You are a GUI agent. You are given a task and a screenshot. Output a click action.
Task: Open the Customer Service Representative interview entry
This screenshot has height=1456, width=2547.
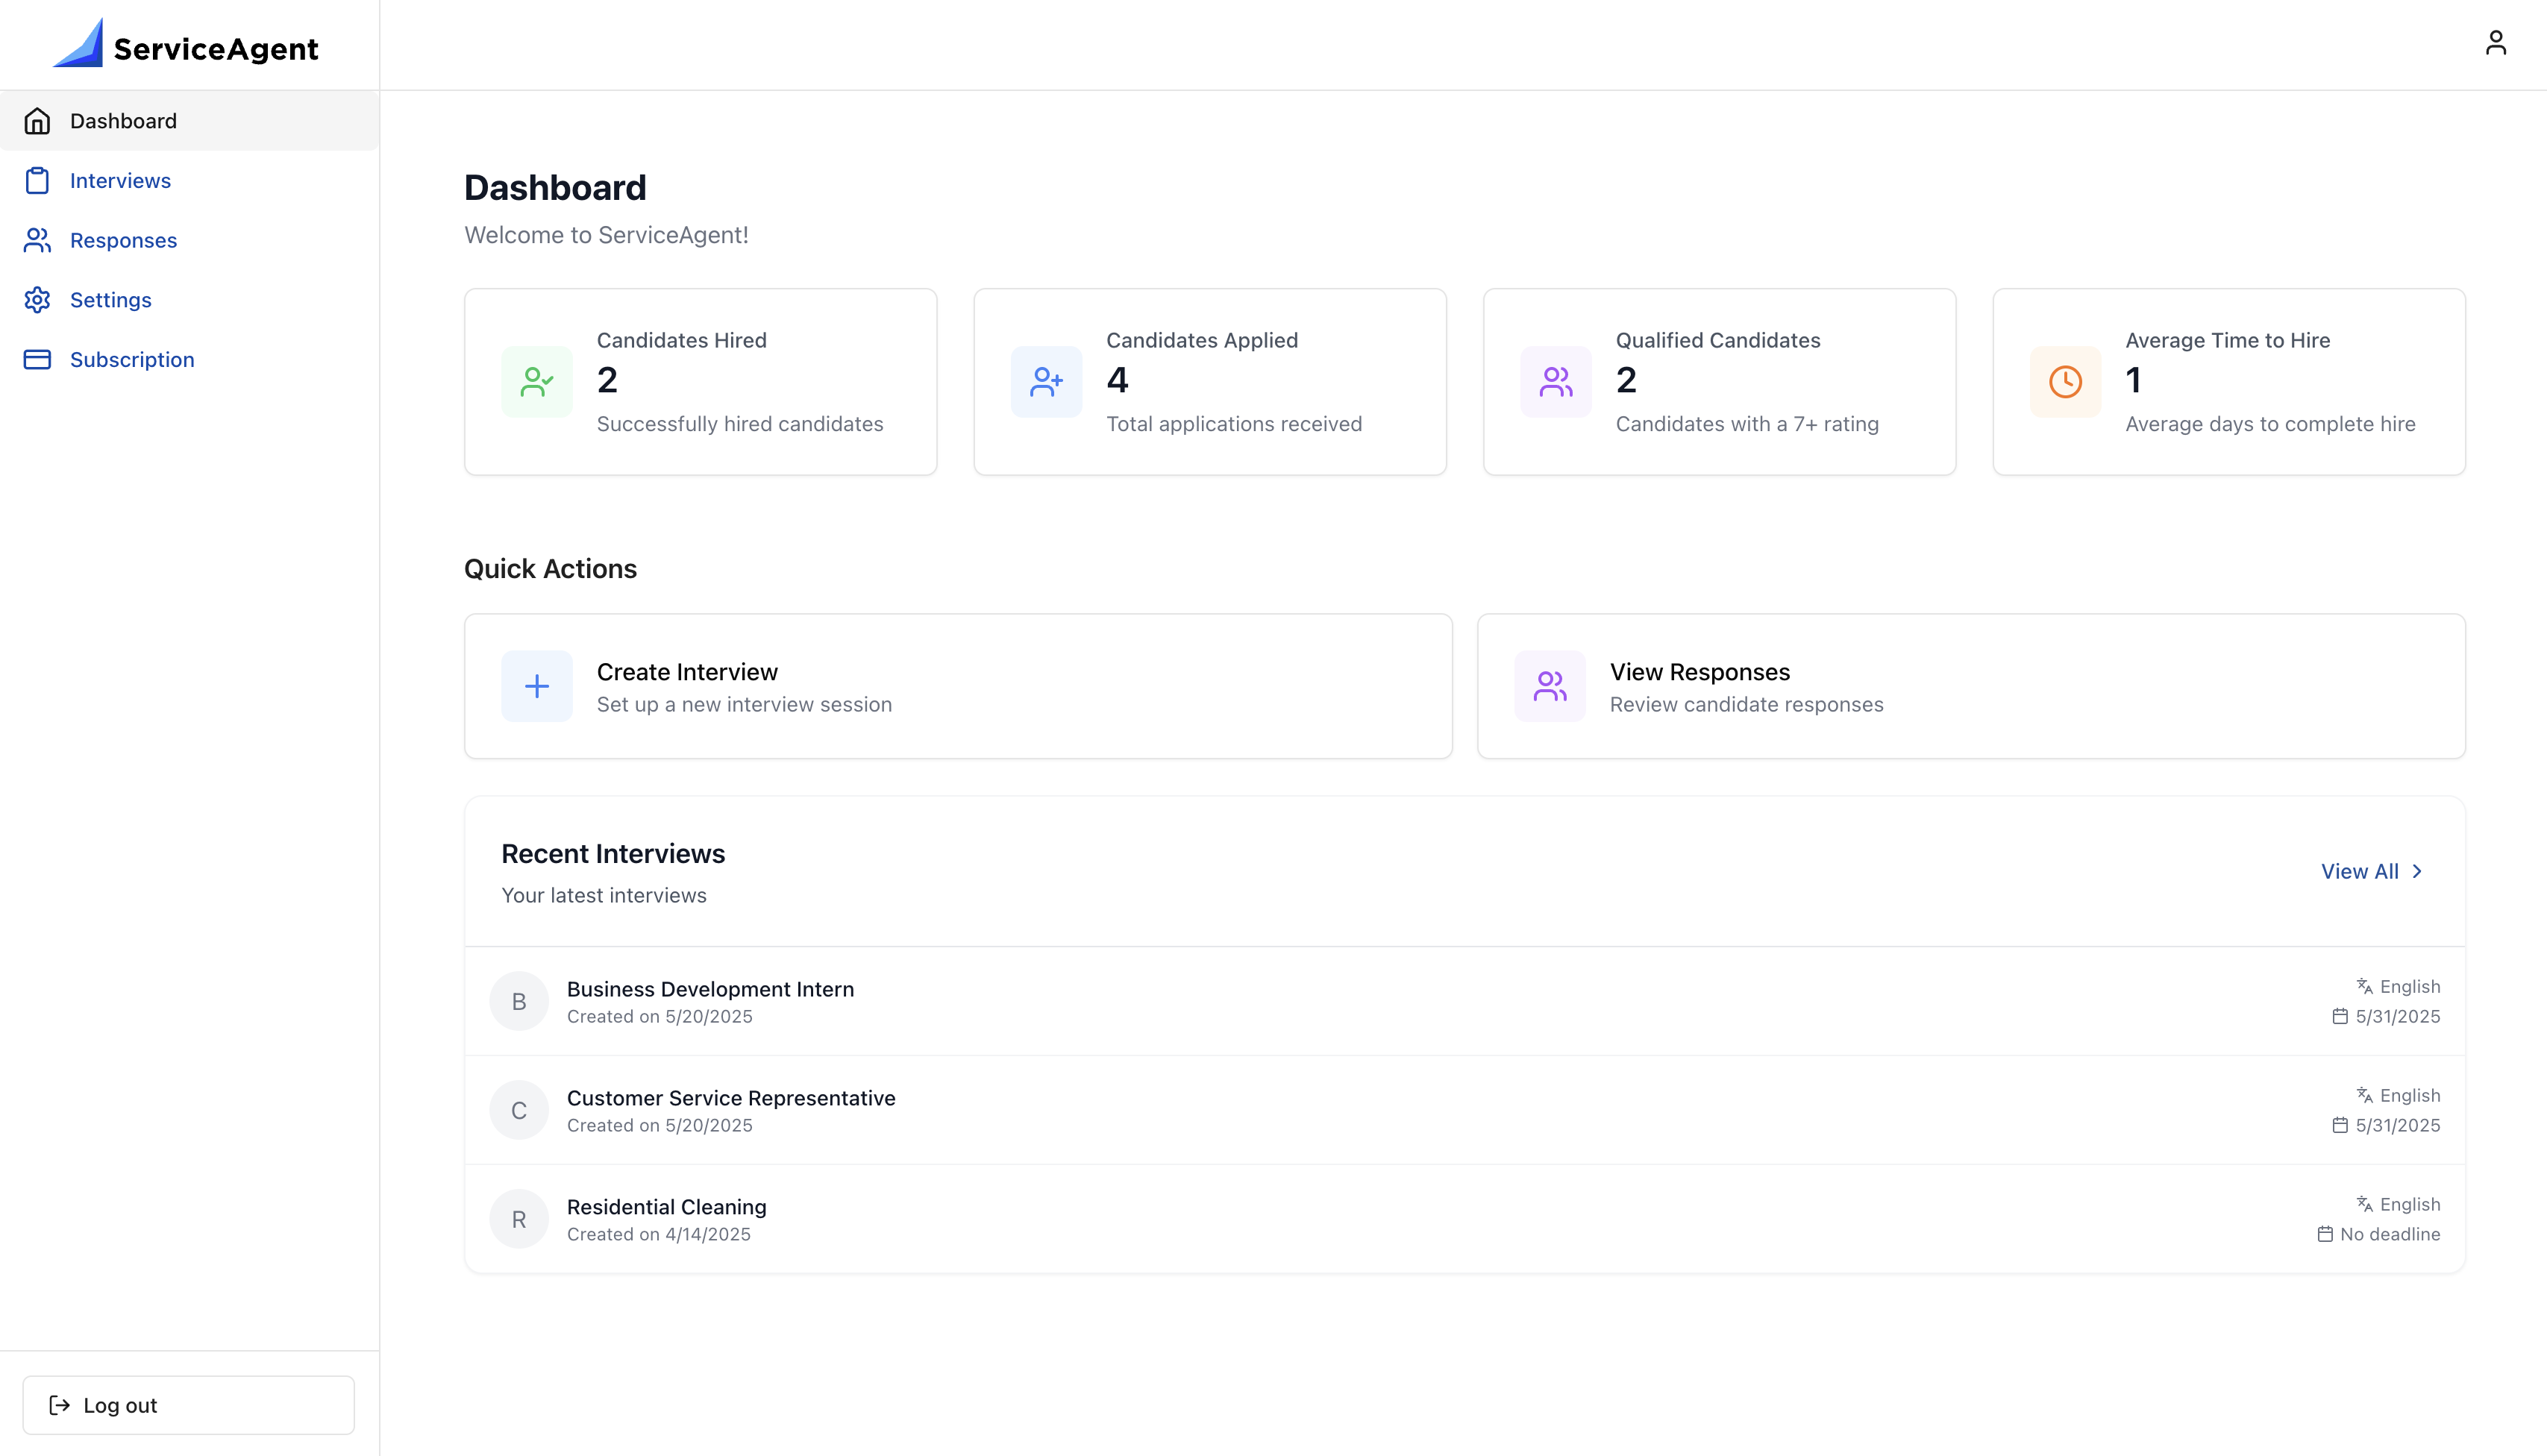731,1097
